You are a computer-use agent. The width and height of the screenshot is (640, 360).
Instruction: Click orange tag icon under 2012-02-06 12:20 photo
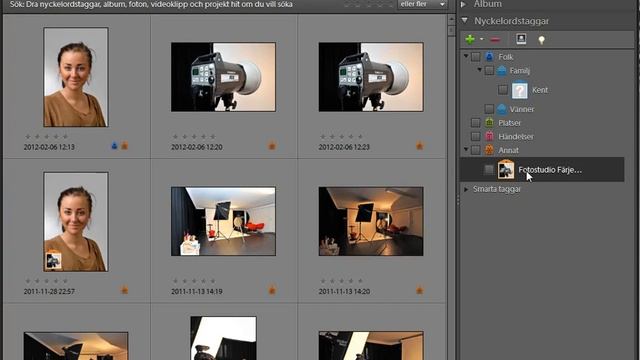[x=272, y=146]
